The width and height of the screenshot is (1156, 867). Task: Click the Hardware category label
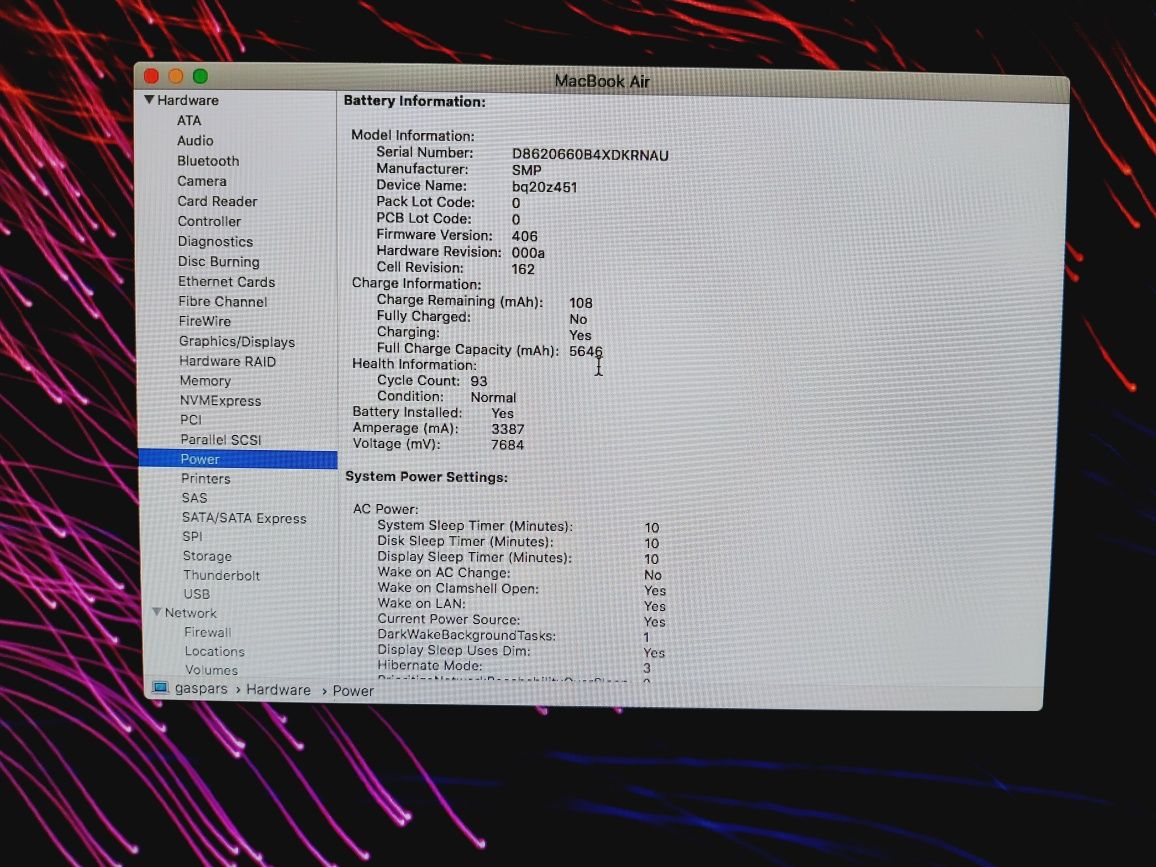coord(188,100)
